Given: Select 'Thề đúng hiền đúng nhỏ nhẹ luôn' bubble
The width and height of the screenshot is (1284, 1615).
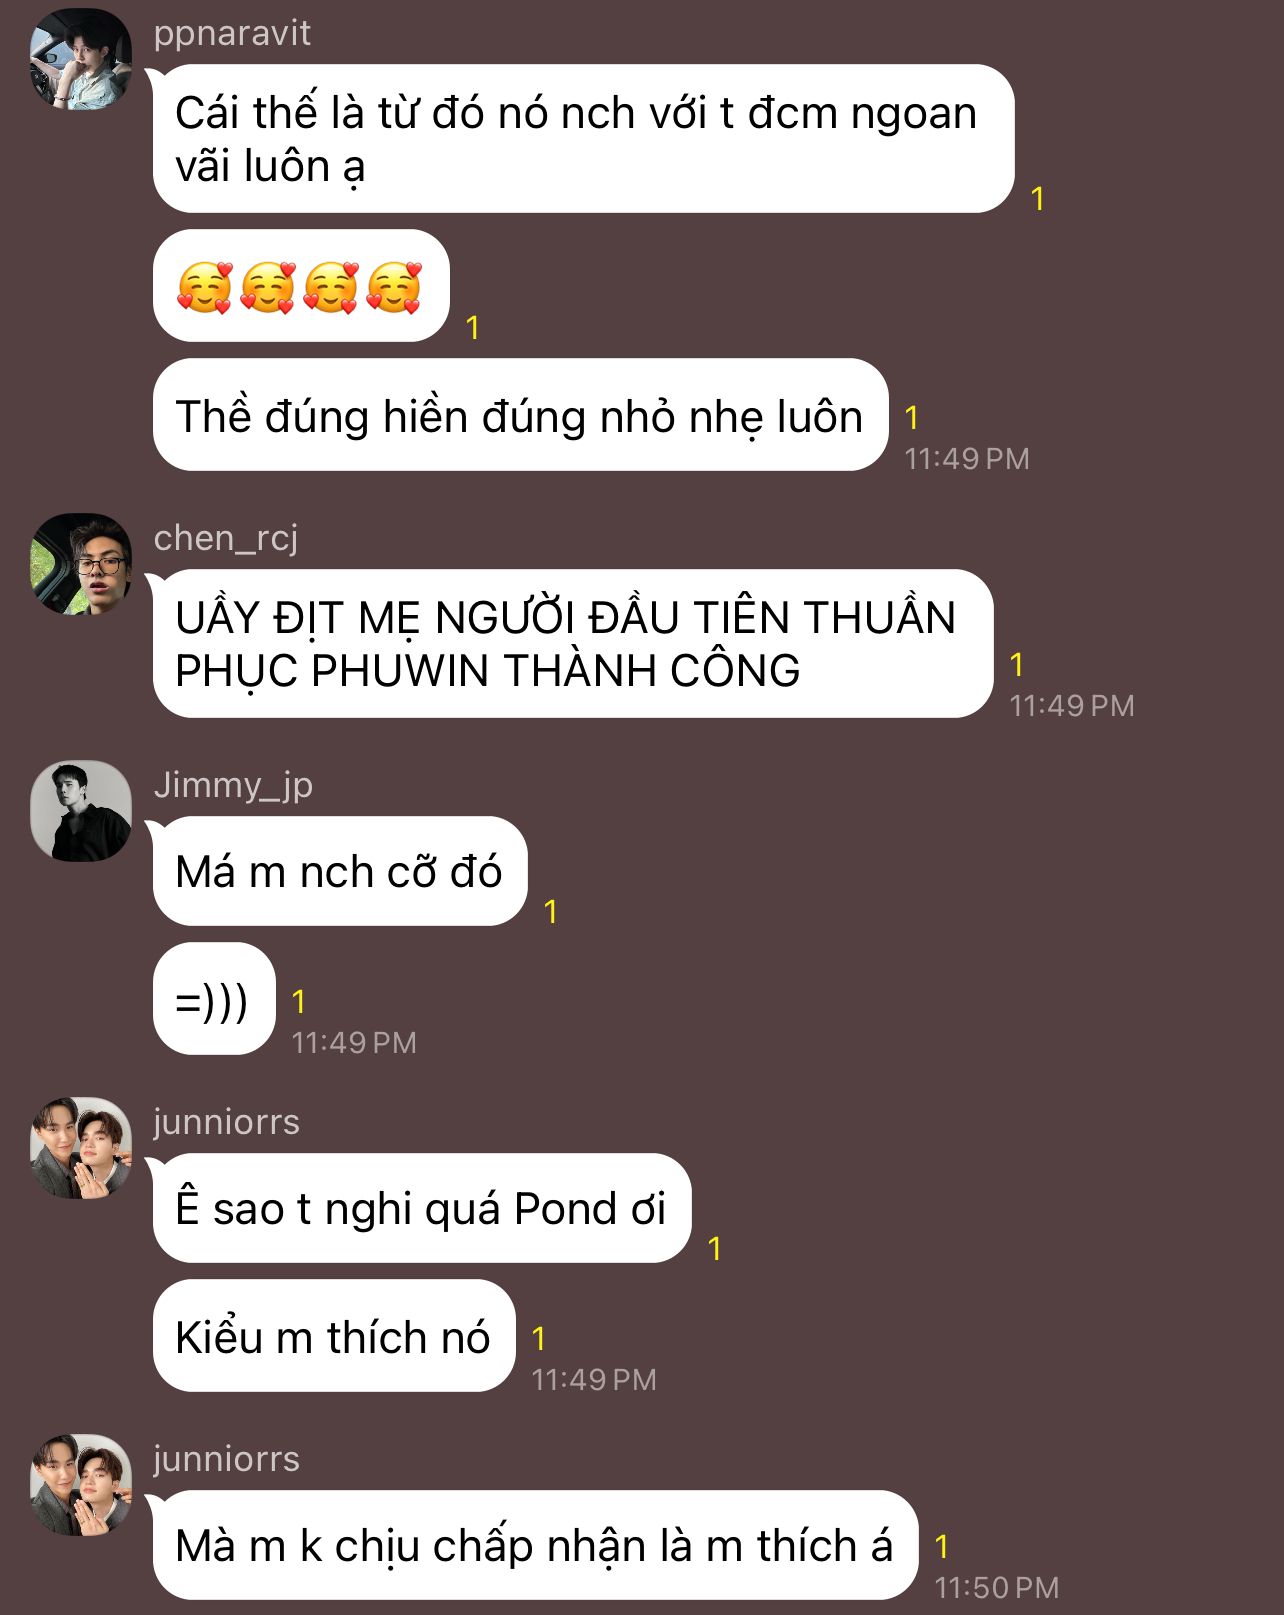Looking at the screenshot, I should pos(520,415).
